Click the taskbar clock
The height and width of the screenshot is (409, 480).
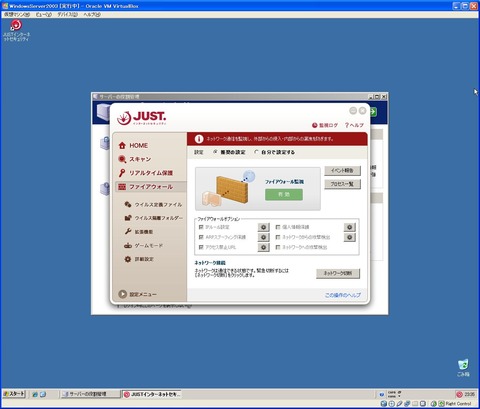tap(470, 394)
